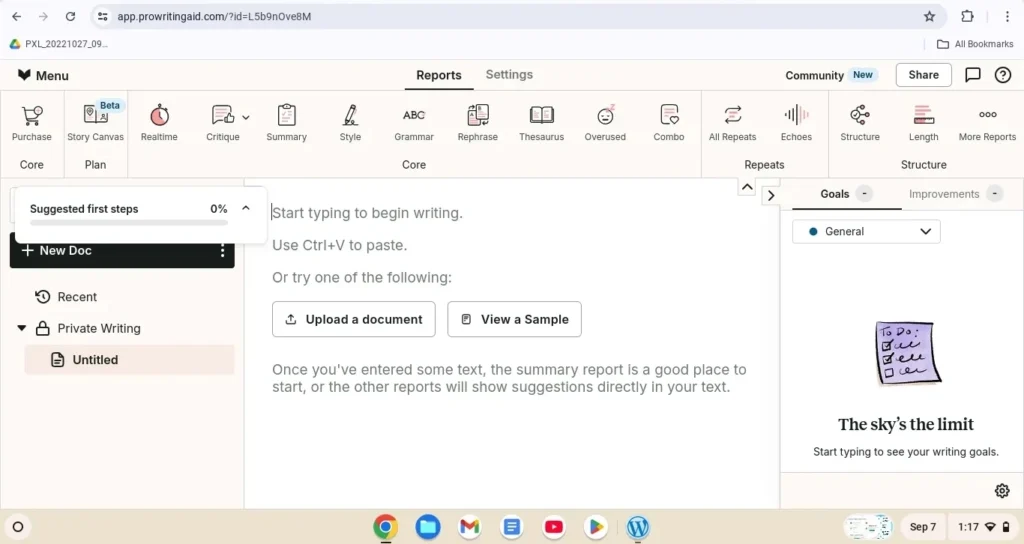
Task: Open the All Bookmarks folder
Action: pyautogui.click(x=976, y=44)
